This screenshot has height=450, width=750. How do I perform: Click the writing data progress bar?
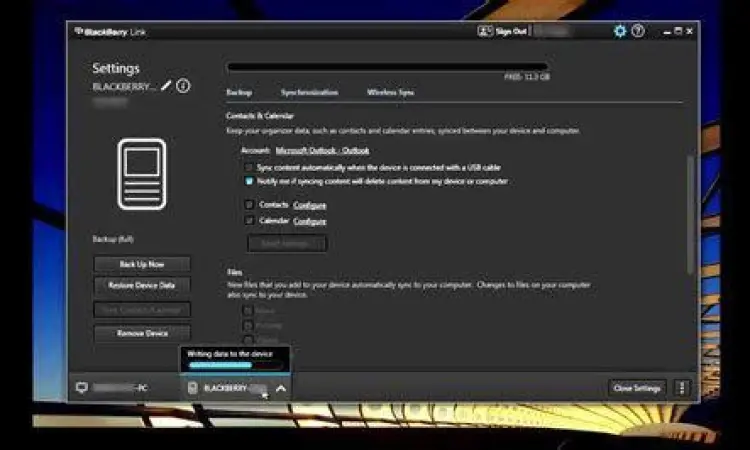pyautogui.click(x=235, y=365)
